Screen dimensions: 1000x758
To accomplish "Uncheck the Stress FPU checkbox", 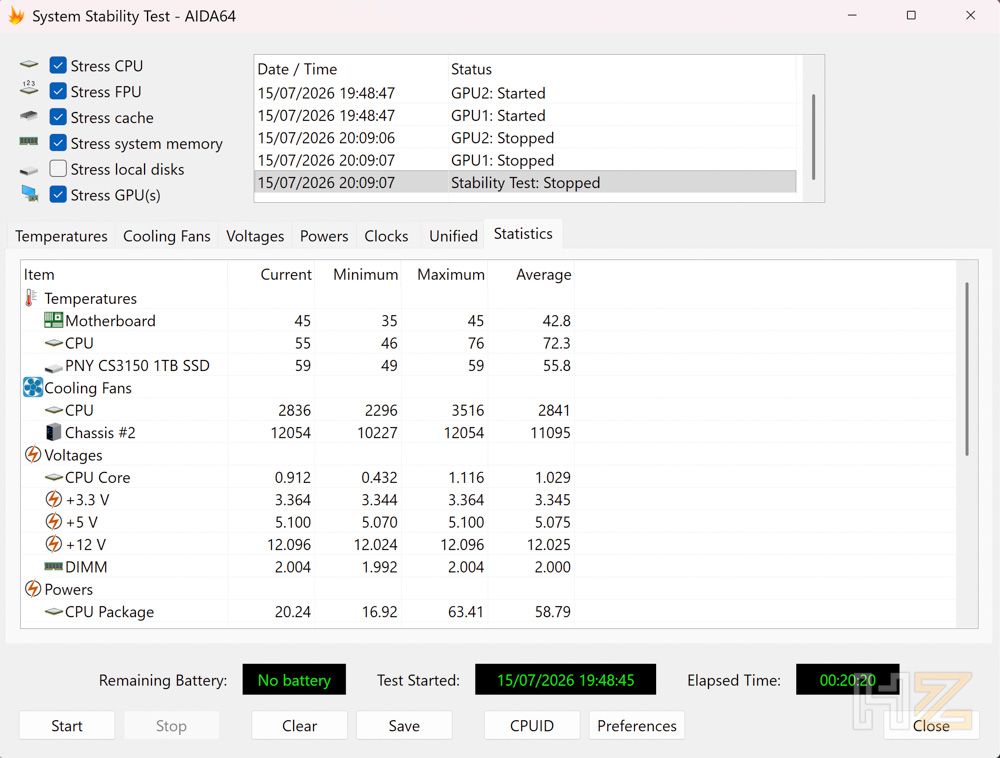I will point(58,91).
